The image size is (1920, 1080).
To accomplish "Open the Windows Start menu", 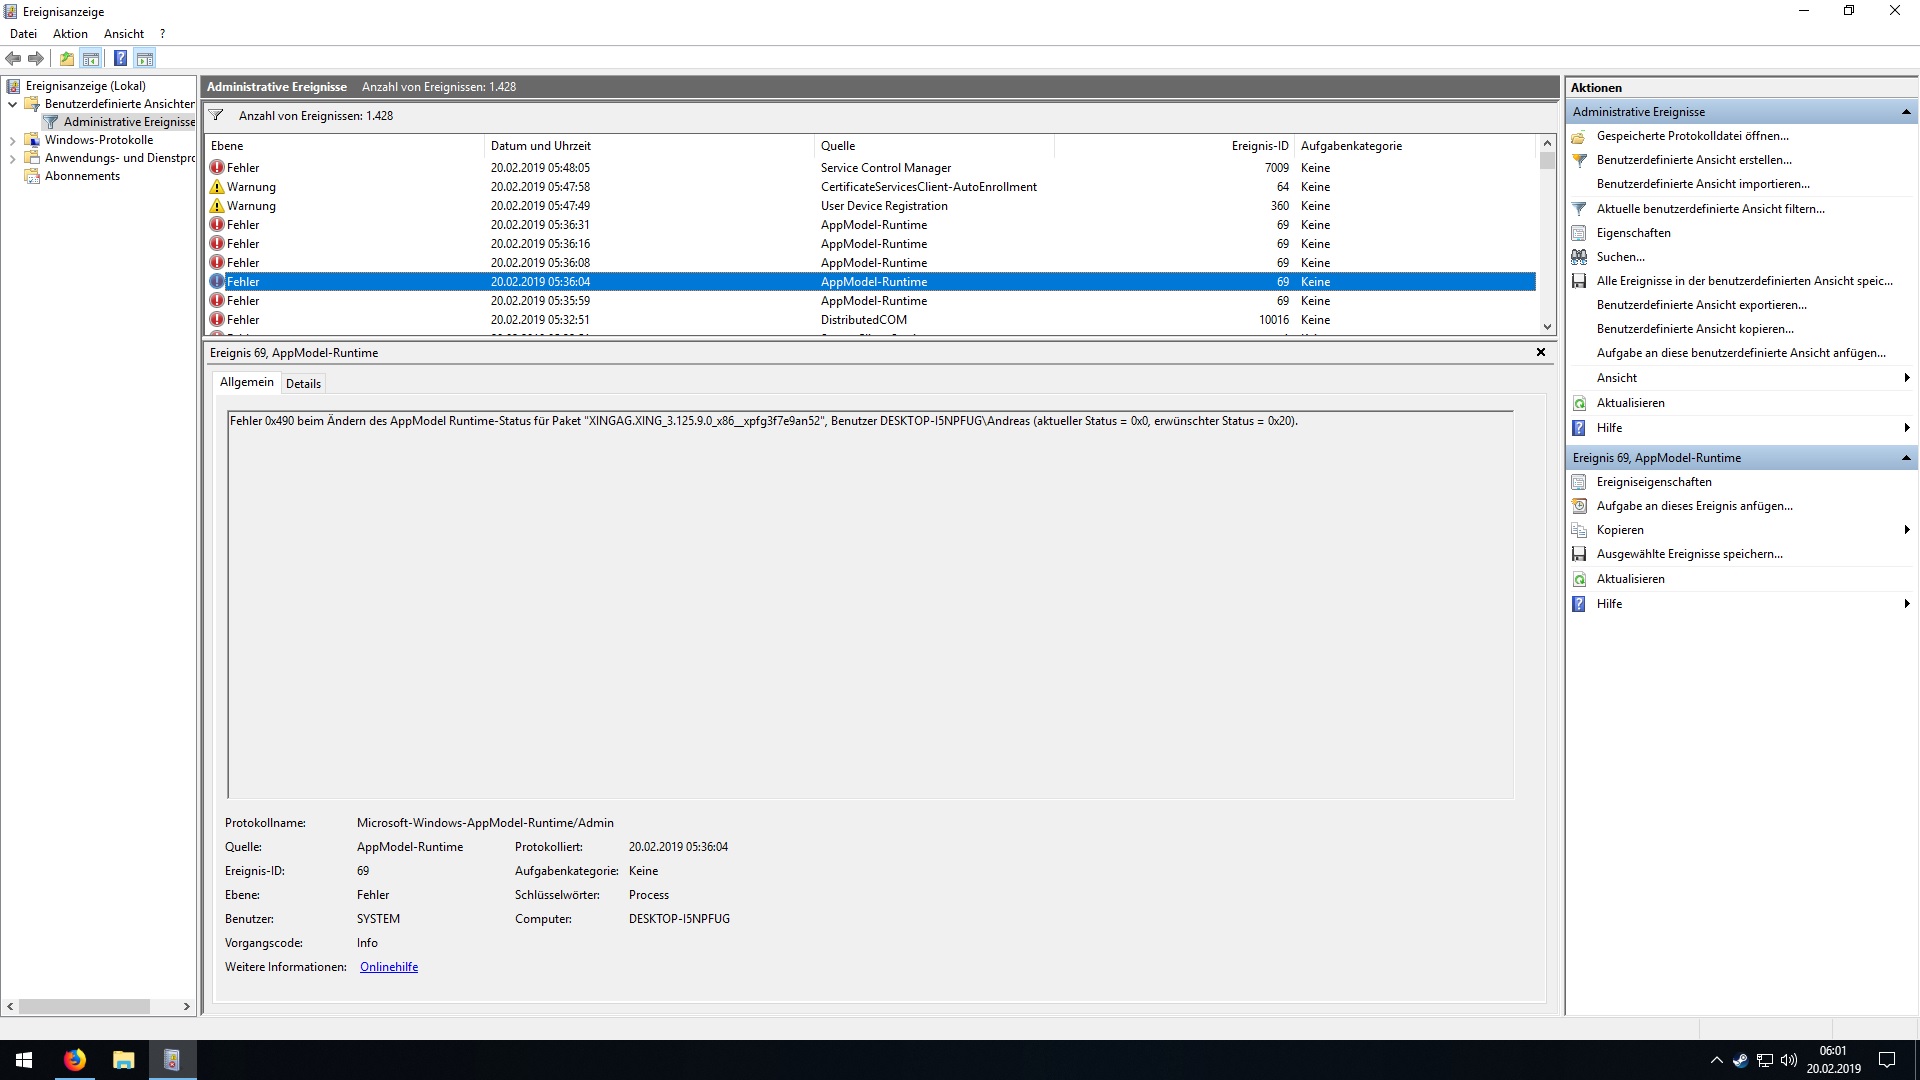I will tap(24, 1060).
